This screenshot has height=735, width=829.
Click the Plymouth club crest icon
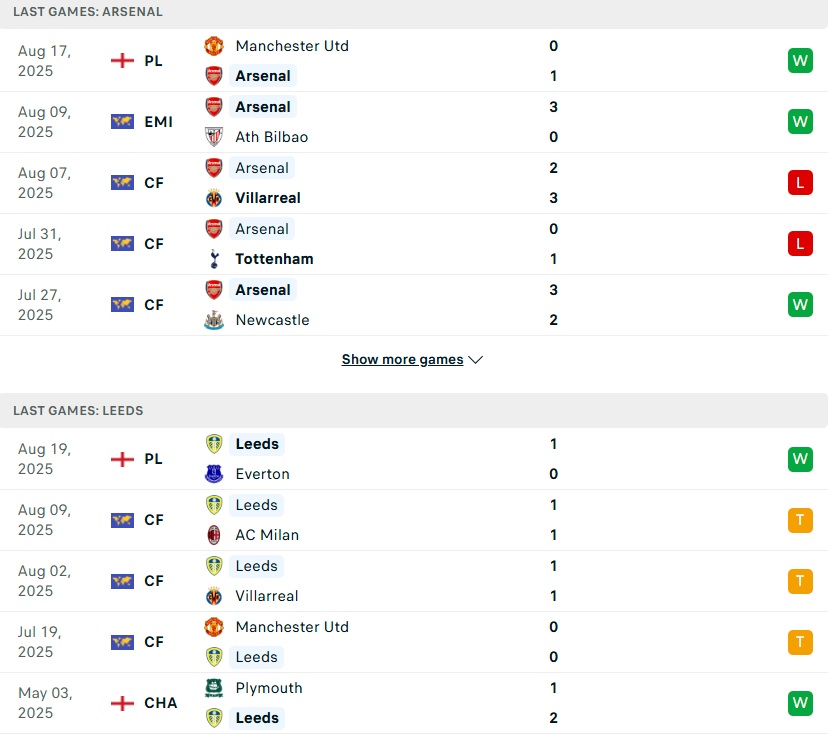pyautogui.click(x=214, y=688)
